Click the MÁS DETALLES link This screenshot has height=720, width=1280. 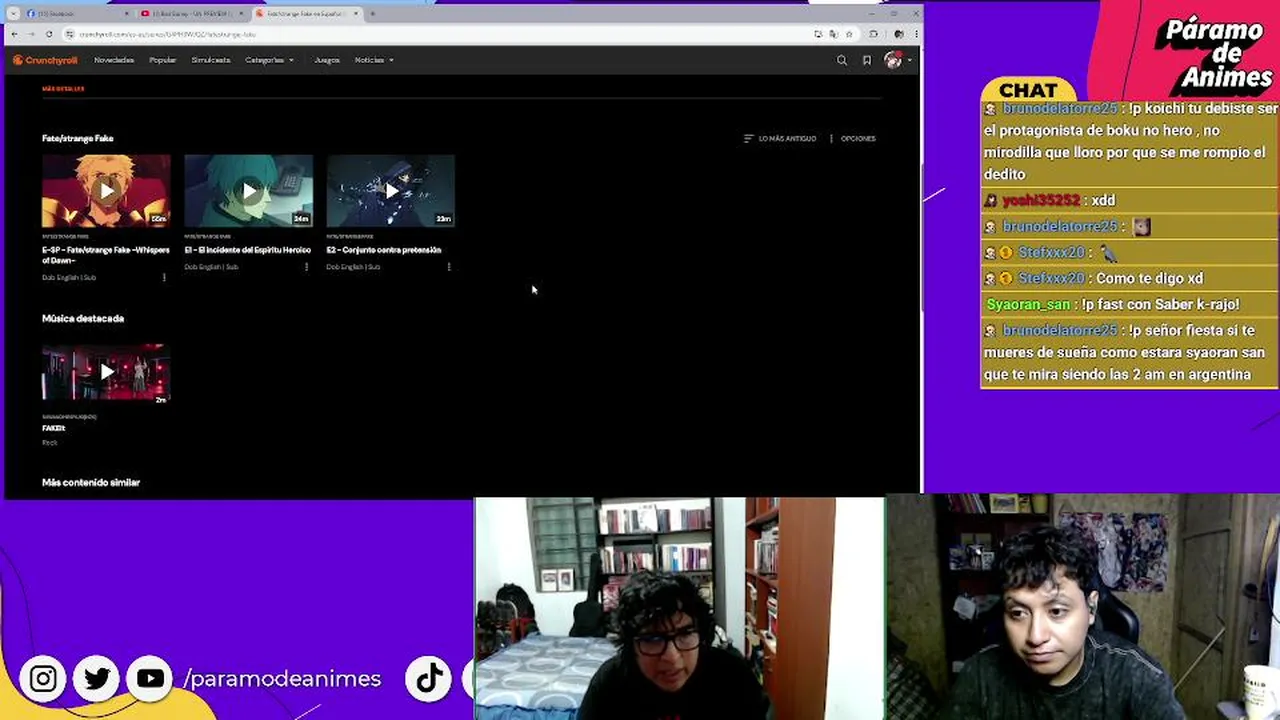(63, 89)
